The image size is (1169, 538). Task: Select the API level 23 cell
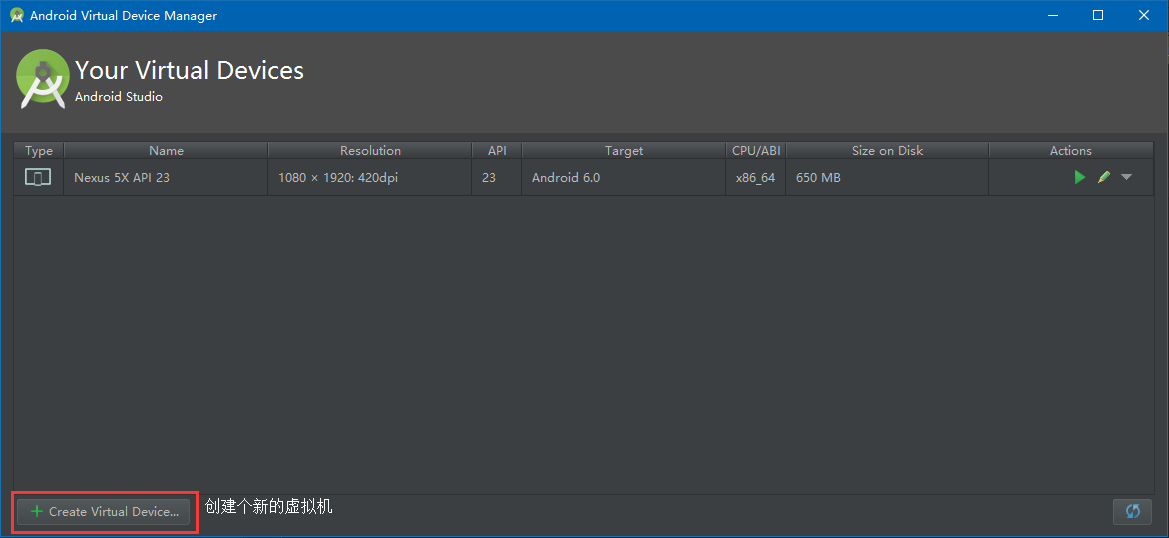(x=497, y=178)
